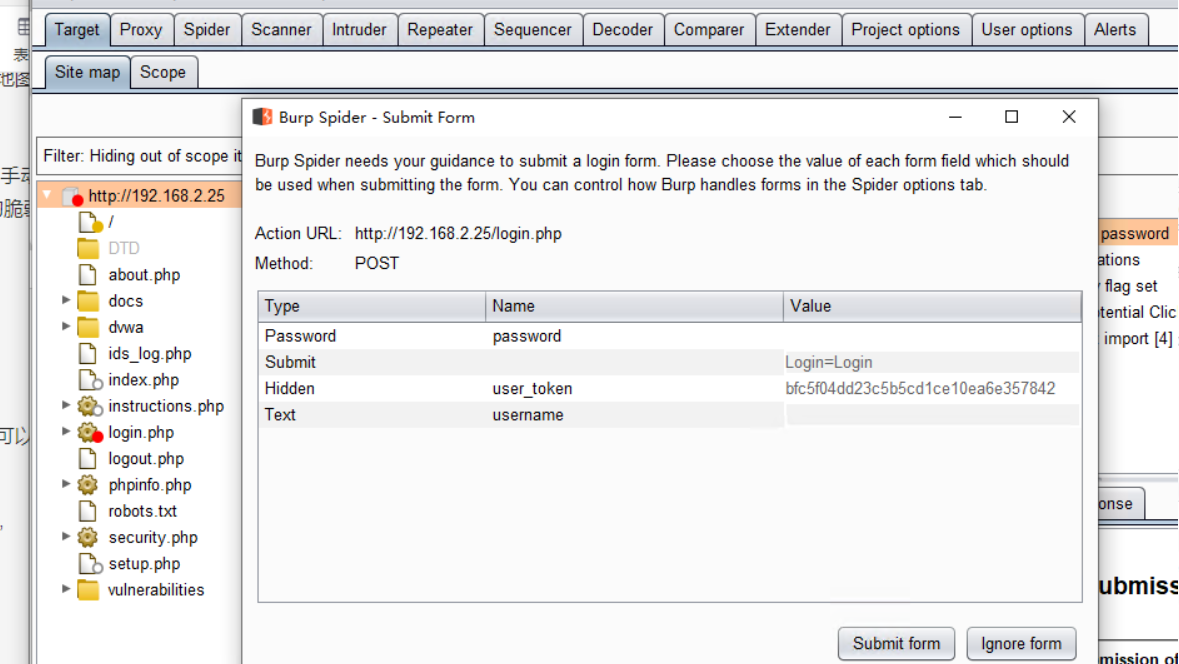Expand the instructions.php tree node
Screen dimensions: 1179x664
point(66,406)
